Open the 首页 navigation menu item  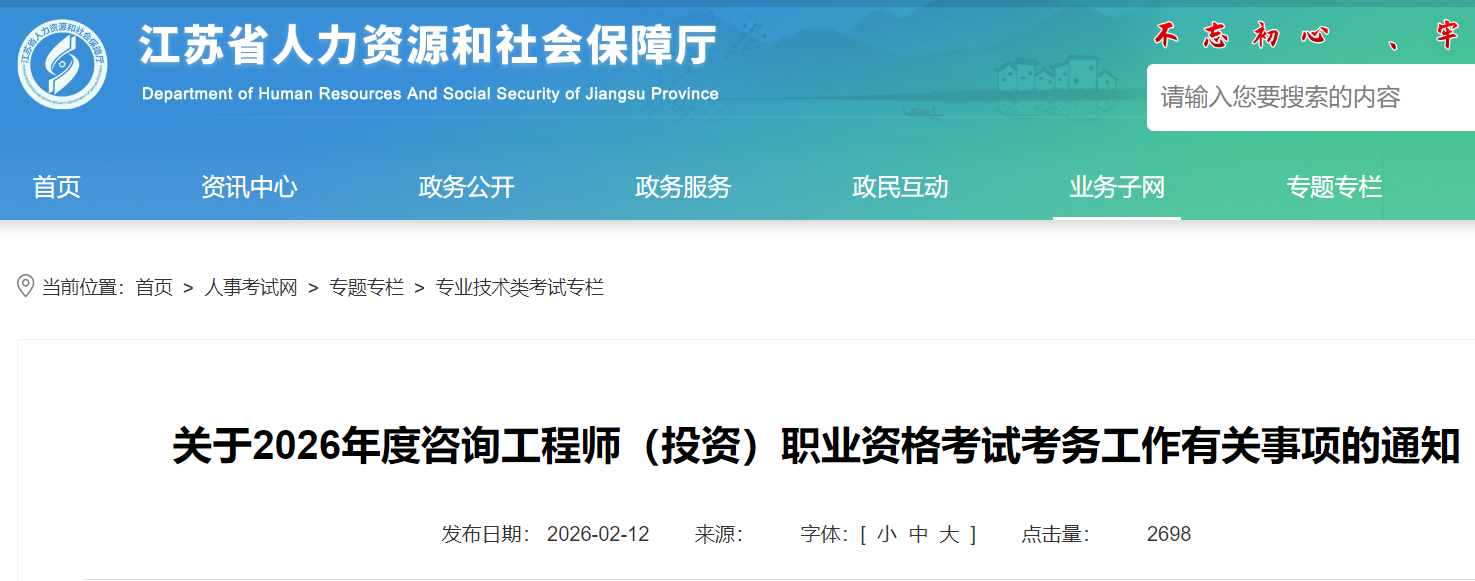[x=57, y=187]
